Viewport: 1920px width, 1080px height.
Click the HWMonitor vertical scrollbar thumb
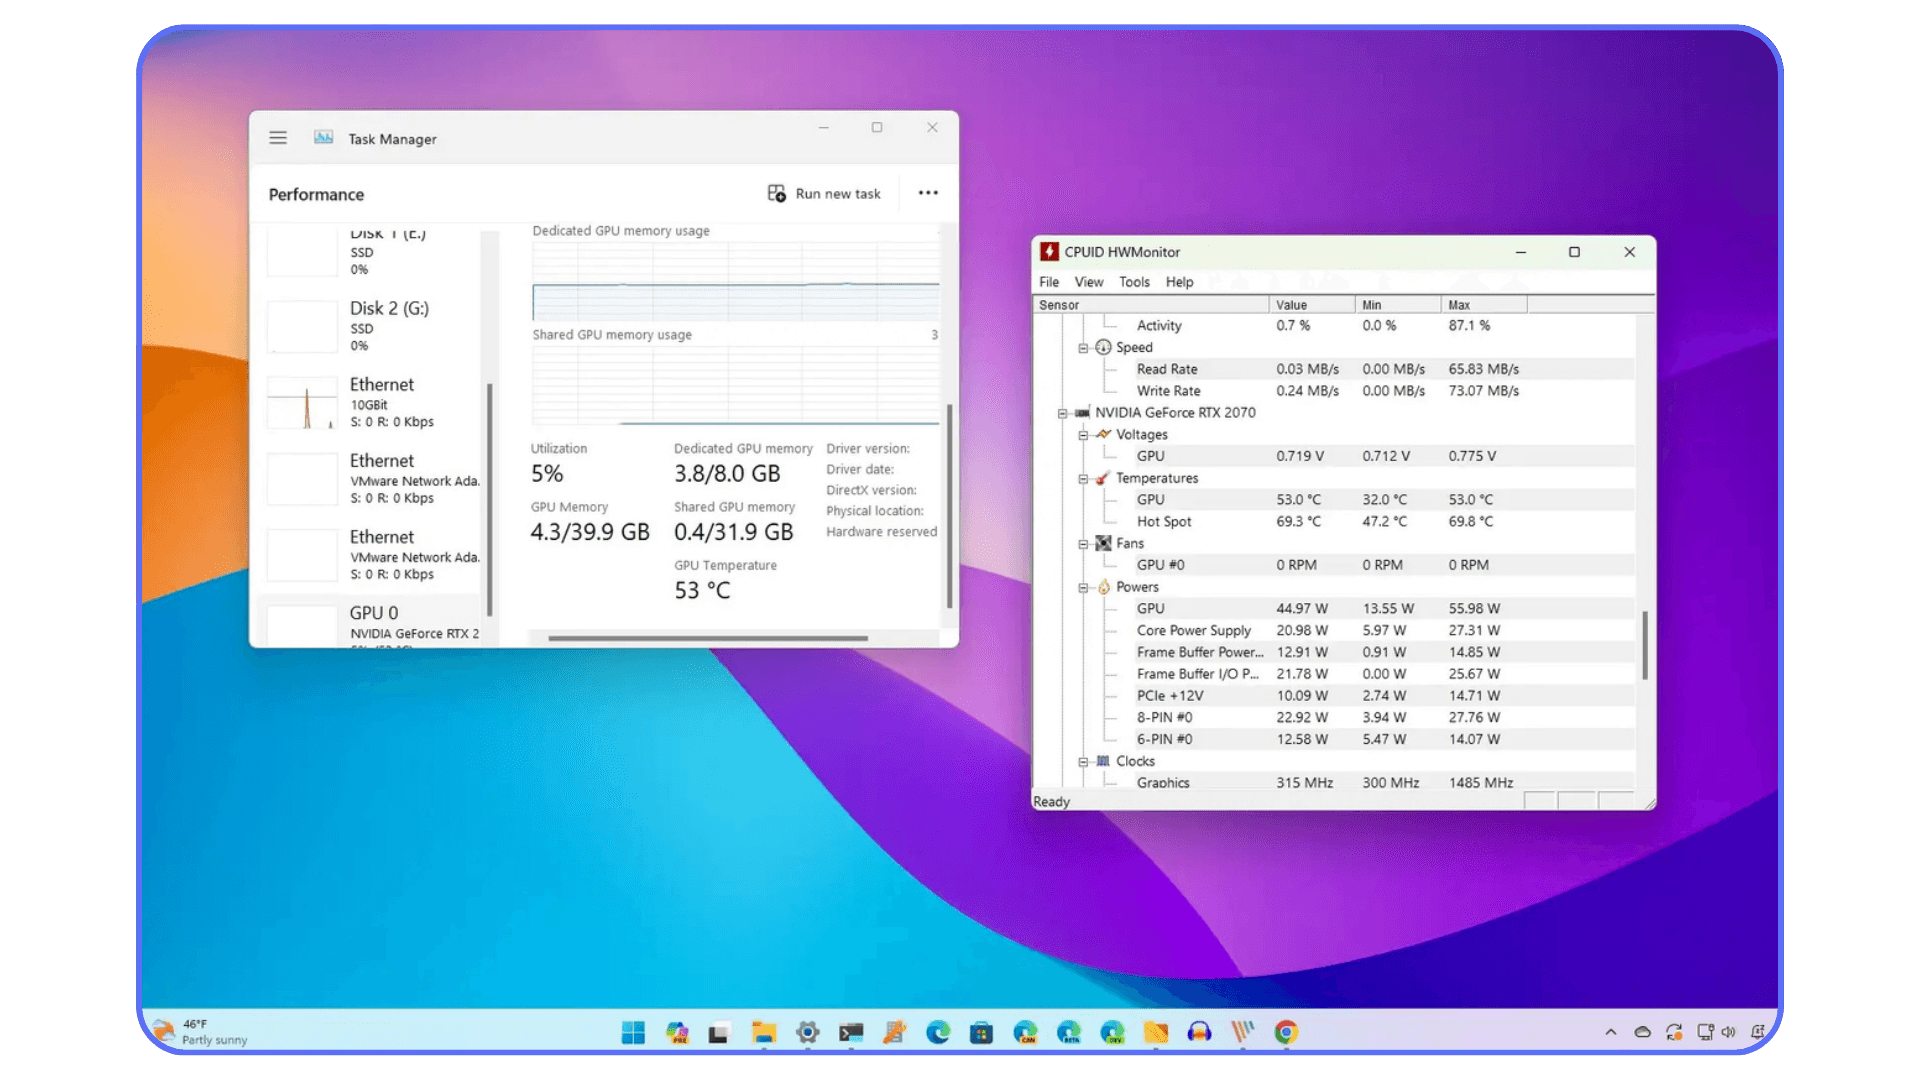(x=1645, y=646)
